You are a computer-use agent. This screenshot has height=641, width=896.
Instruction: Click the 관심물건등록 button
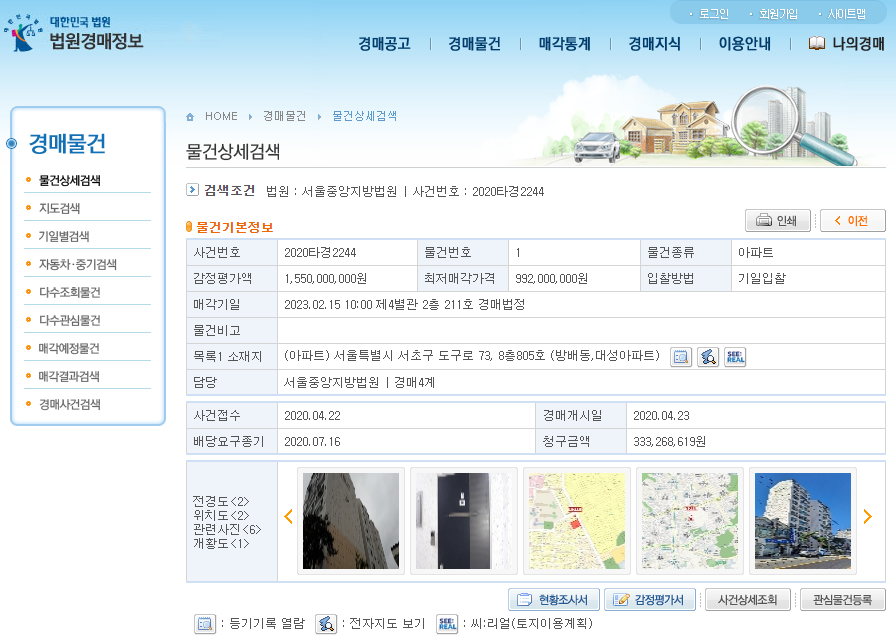(843, 600)
